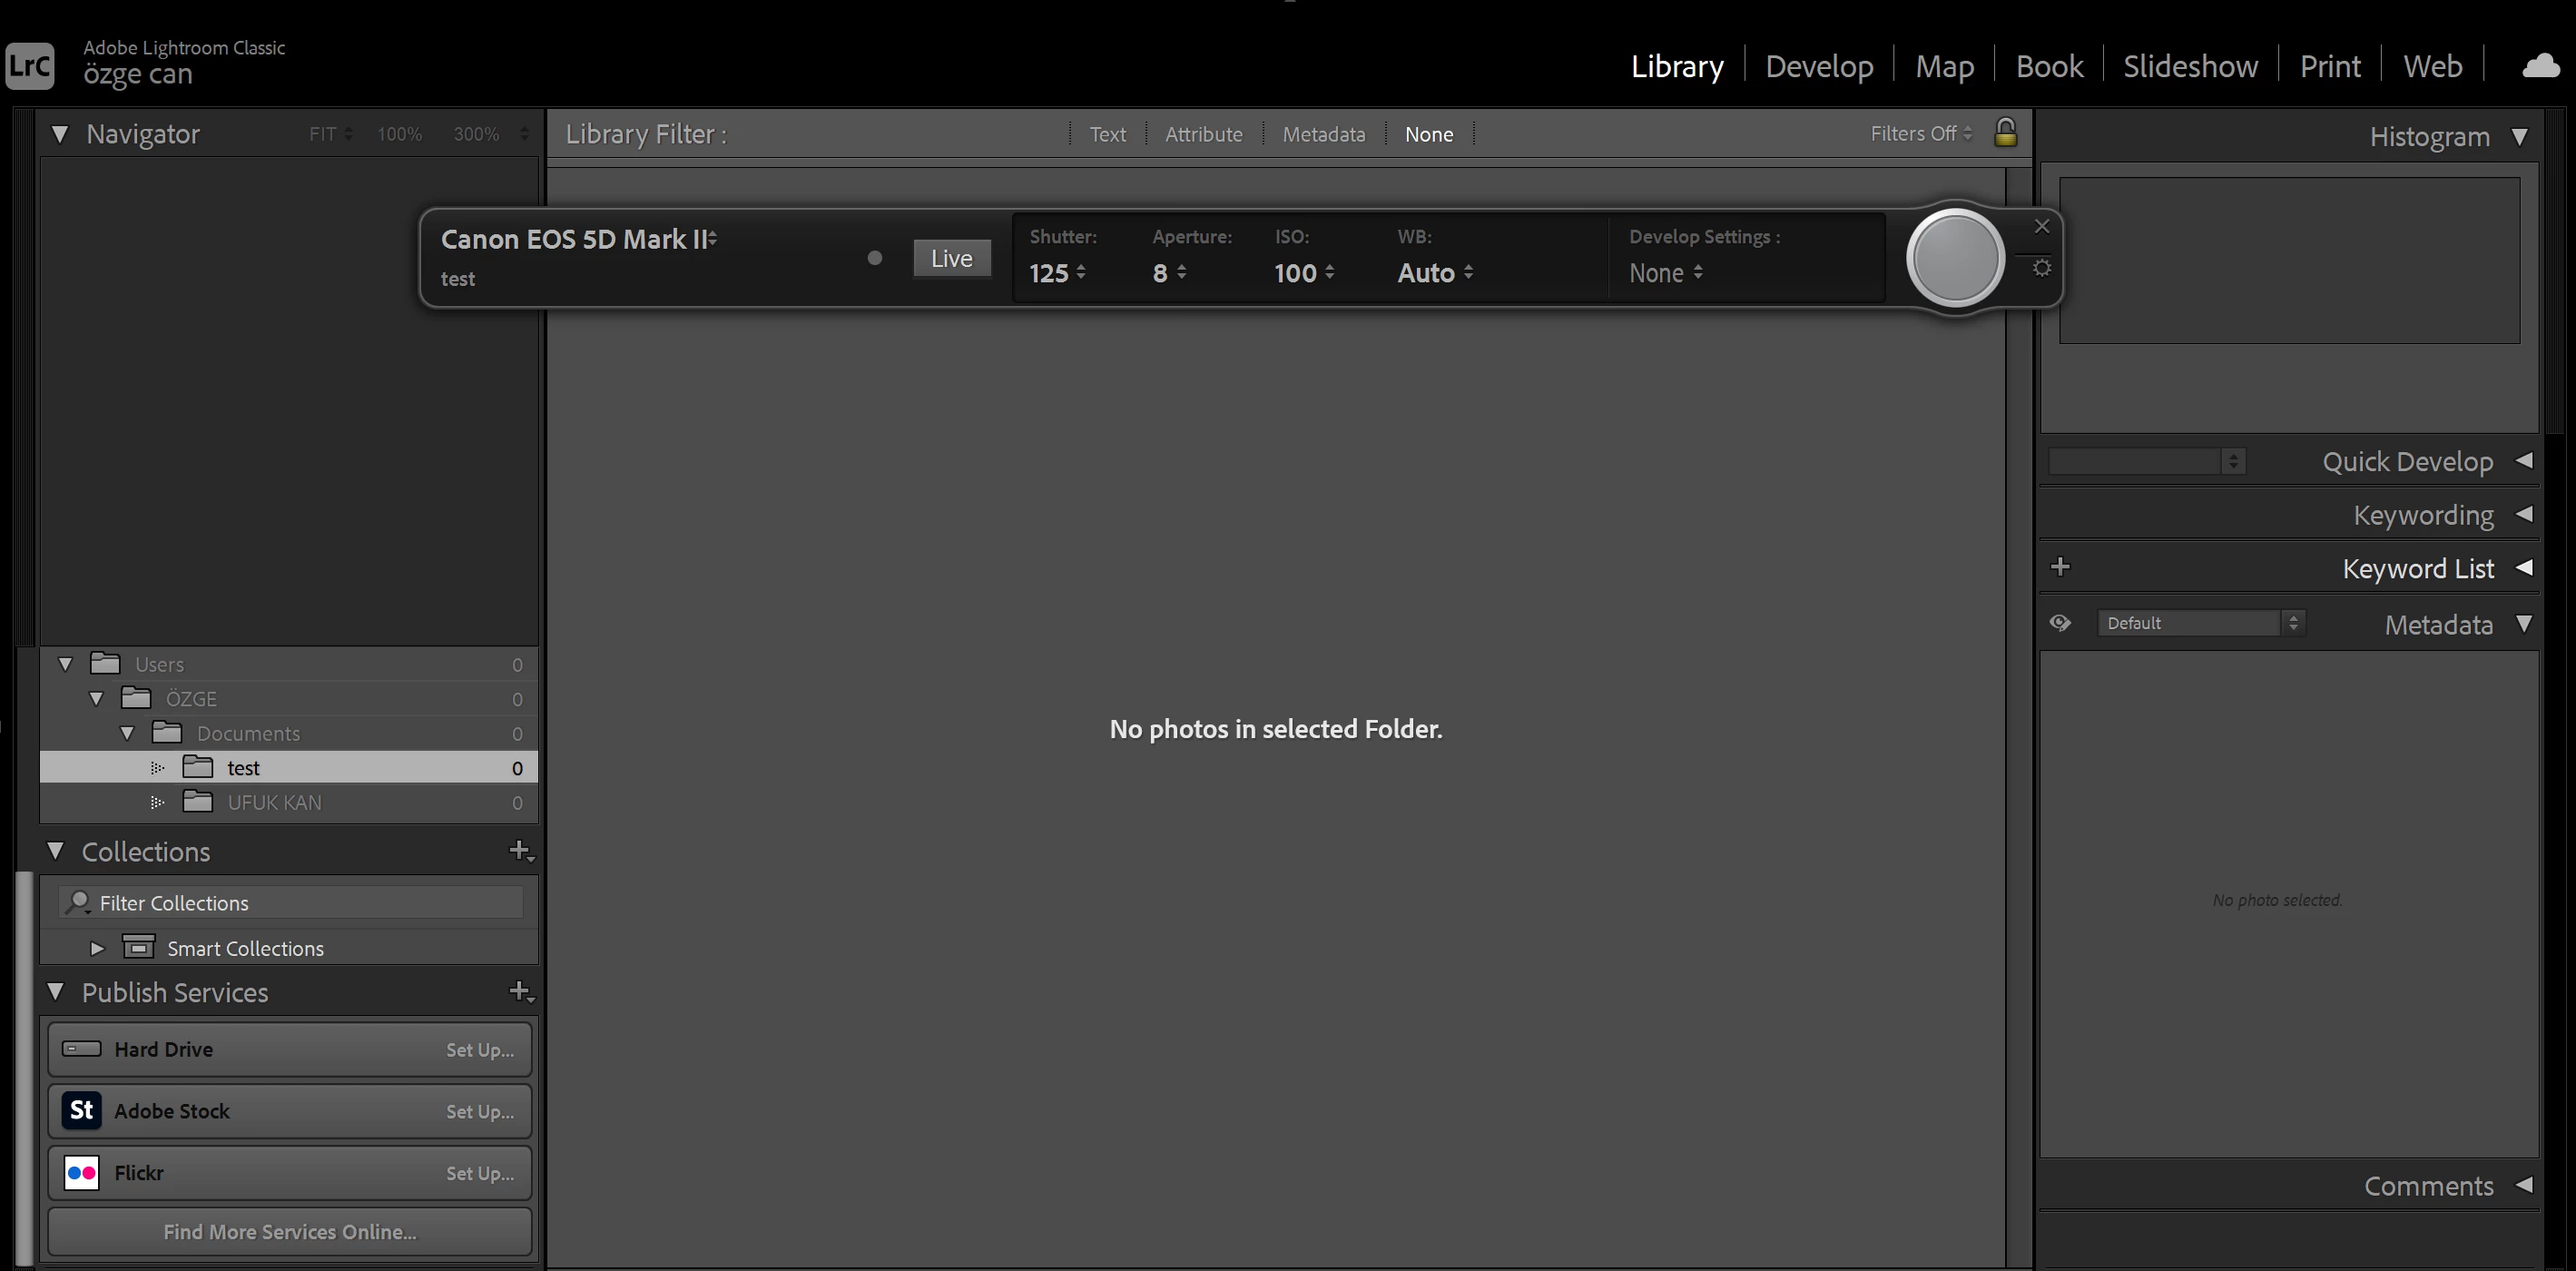Add publish service with plus icon

coord(520,992)
